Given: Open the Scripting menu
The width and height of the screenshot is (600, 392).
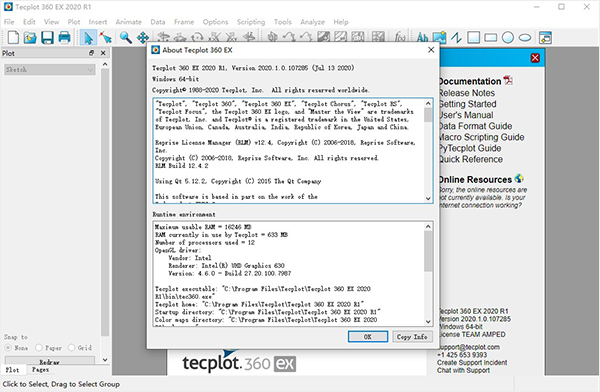Looking at the screenshot, I should [x=251, y=22].
